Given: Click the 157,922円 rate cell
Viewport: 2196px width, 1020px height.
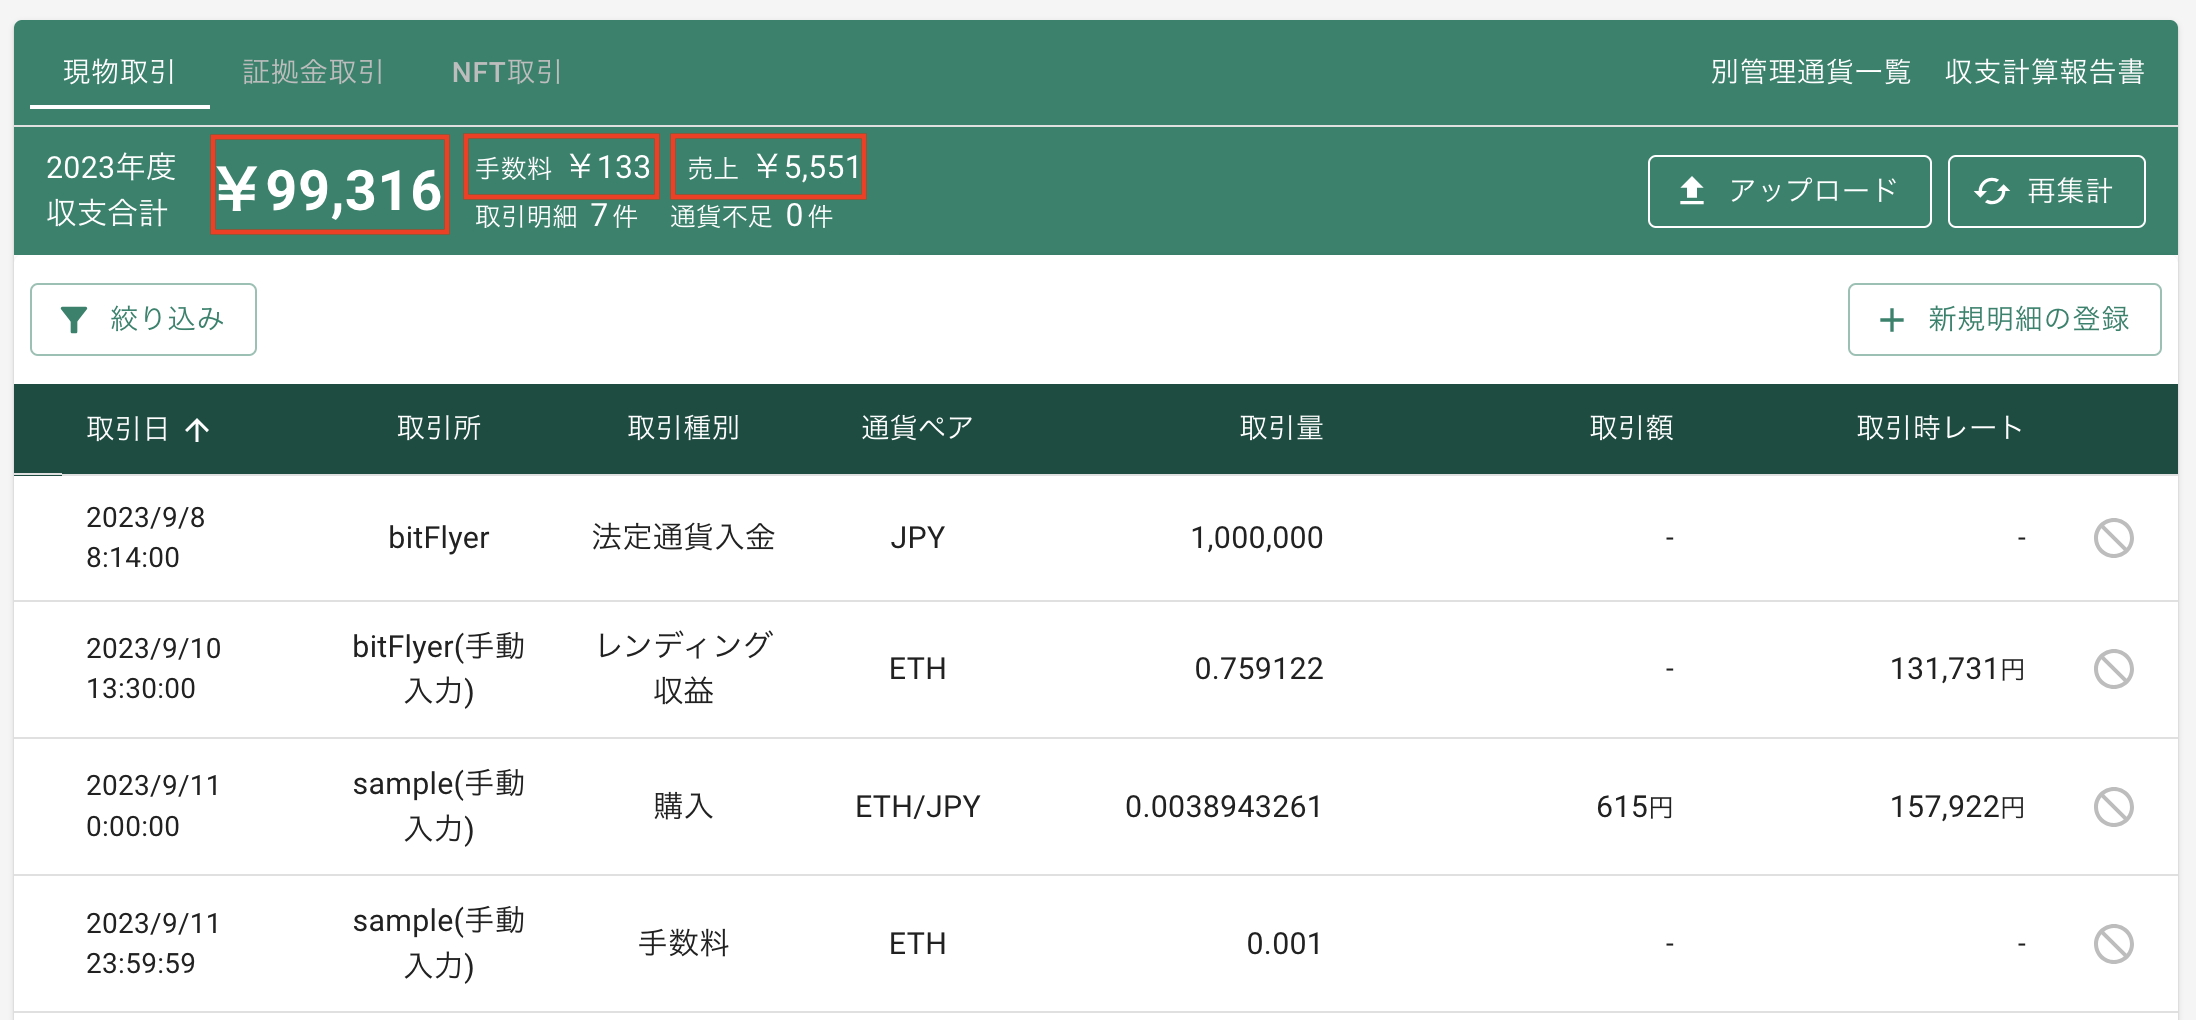Looking at the screenshot, I should tap(1957, 807).
